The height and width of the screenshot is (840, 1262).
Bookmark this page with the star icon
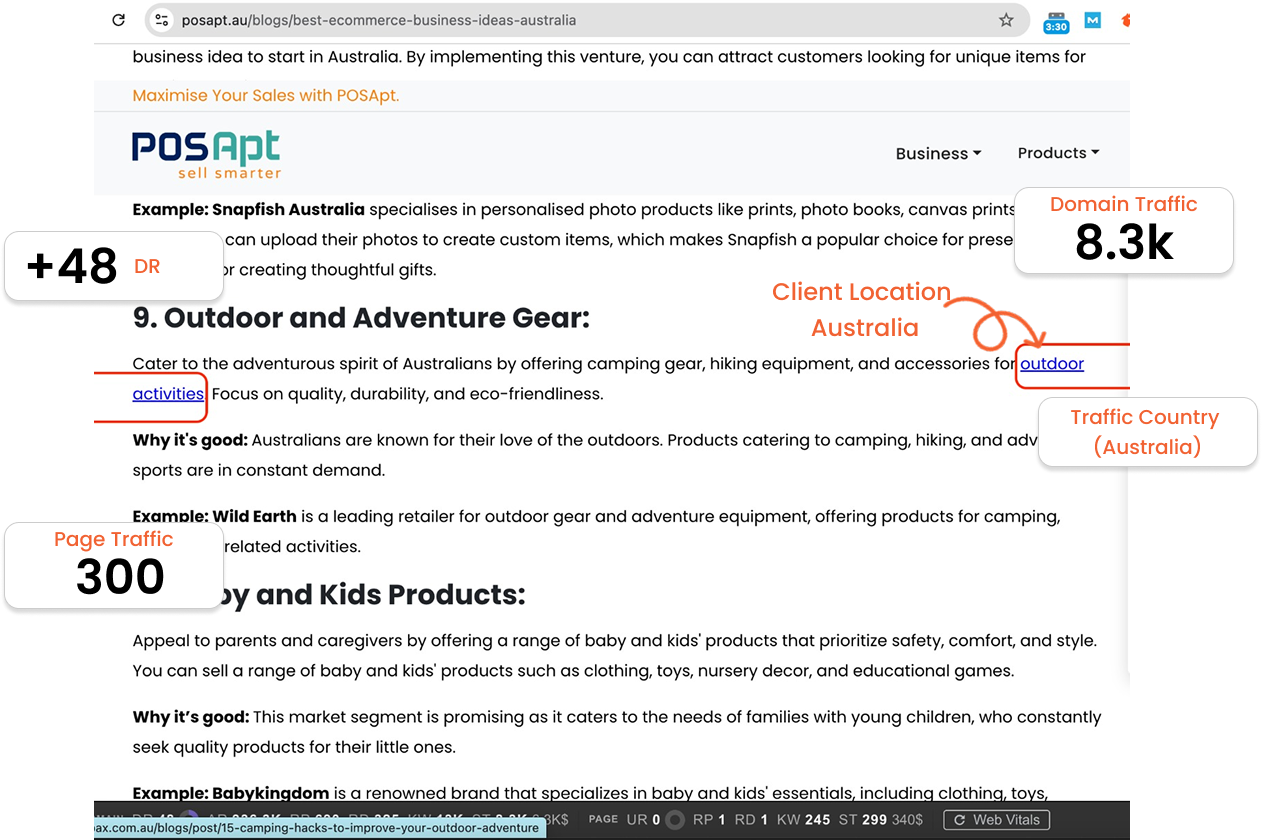tap(1006, 20)
